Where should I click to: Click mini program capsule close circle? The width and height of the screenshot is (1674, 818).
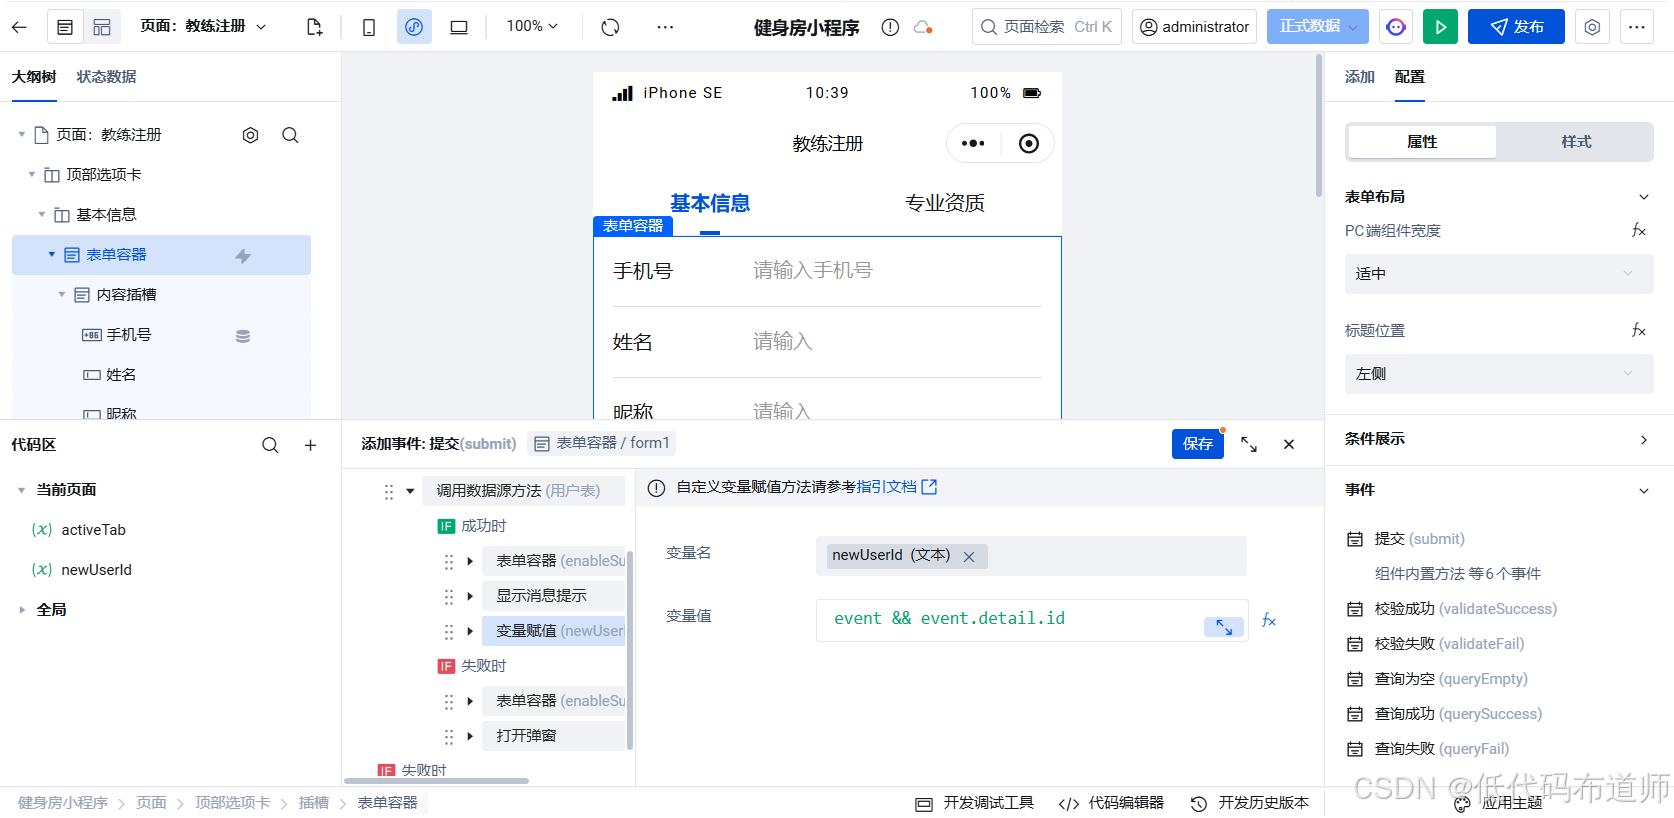point(1028,144)
